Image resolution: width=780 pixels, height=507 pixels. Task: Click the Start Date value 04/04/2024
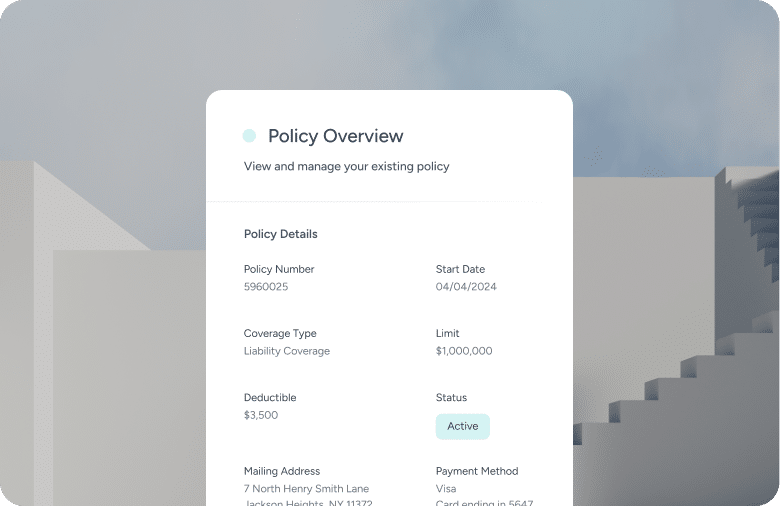[x=466, y=287]
